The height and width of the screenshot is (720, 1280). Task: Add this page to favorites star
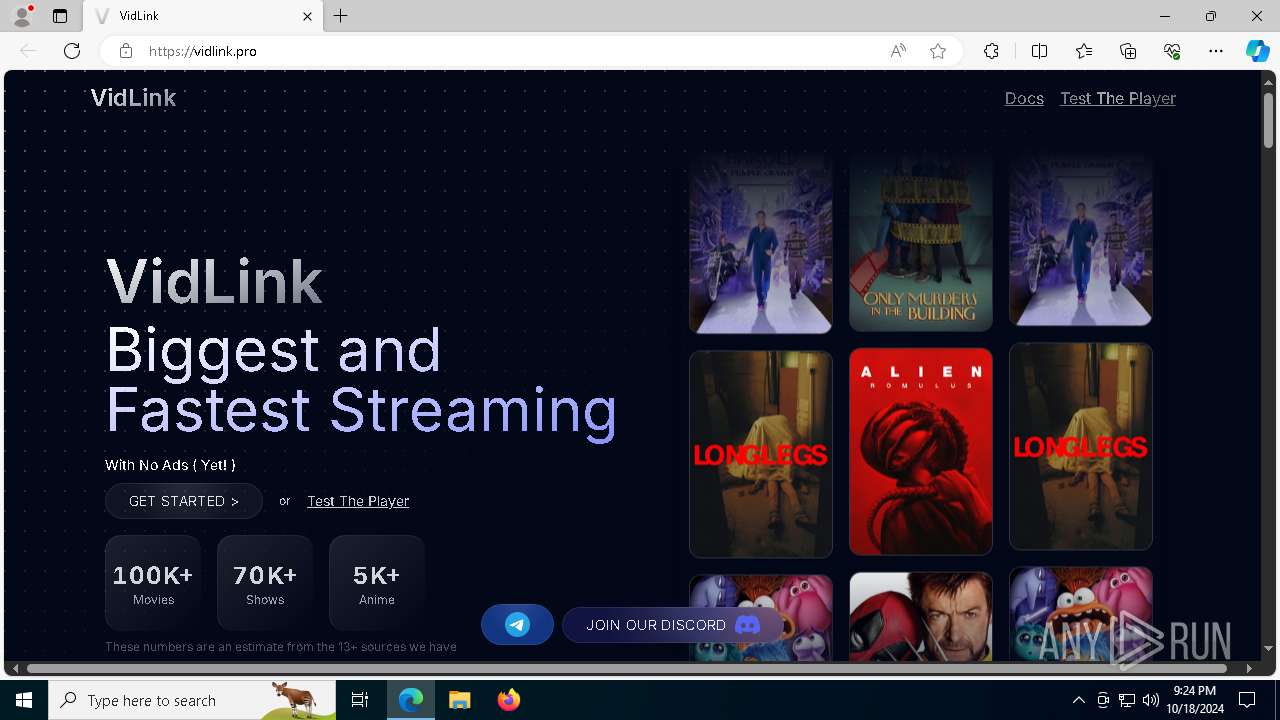pyautogui.click(x=938, y=51)
